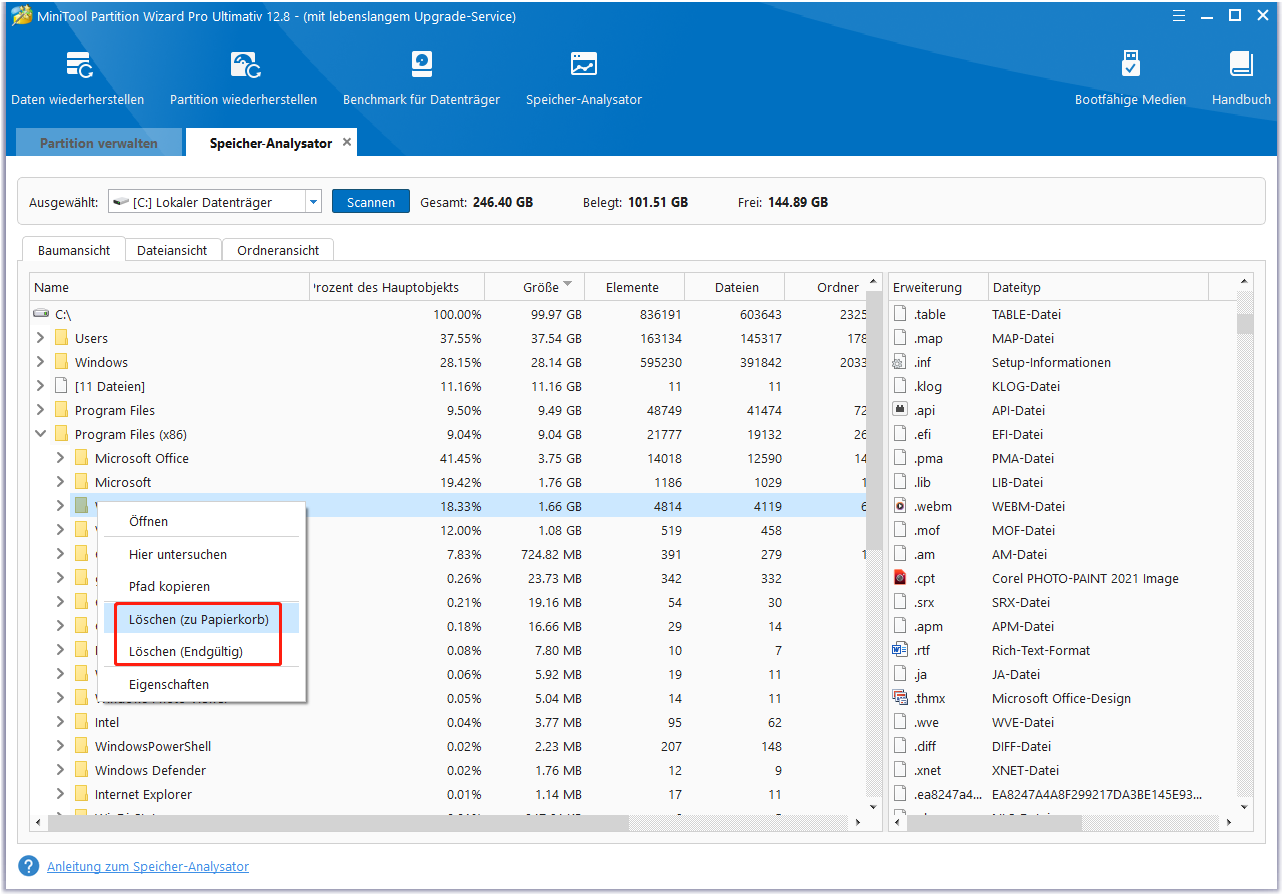The height and width of the screenshot is (894, 1282).
Task: Sort by Elemente column header
Action: 635,287
